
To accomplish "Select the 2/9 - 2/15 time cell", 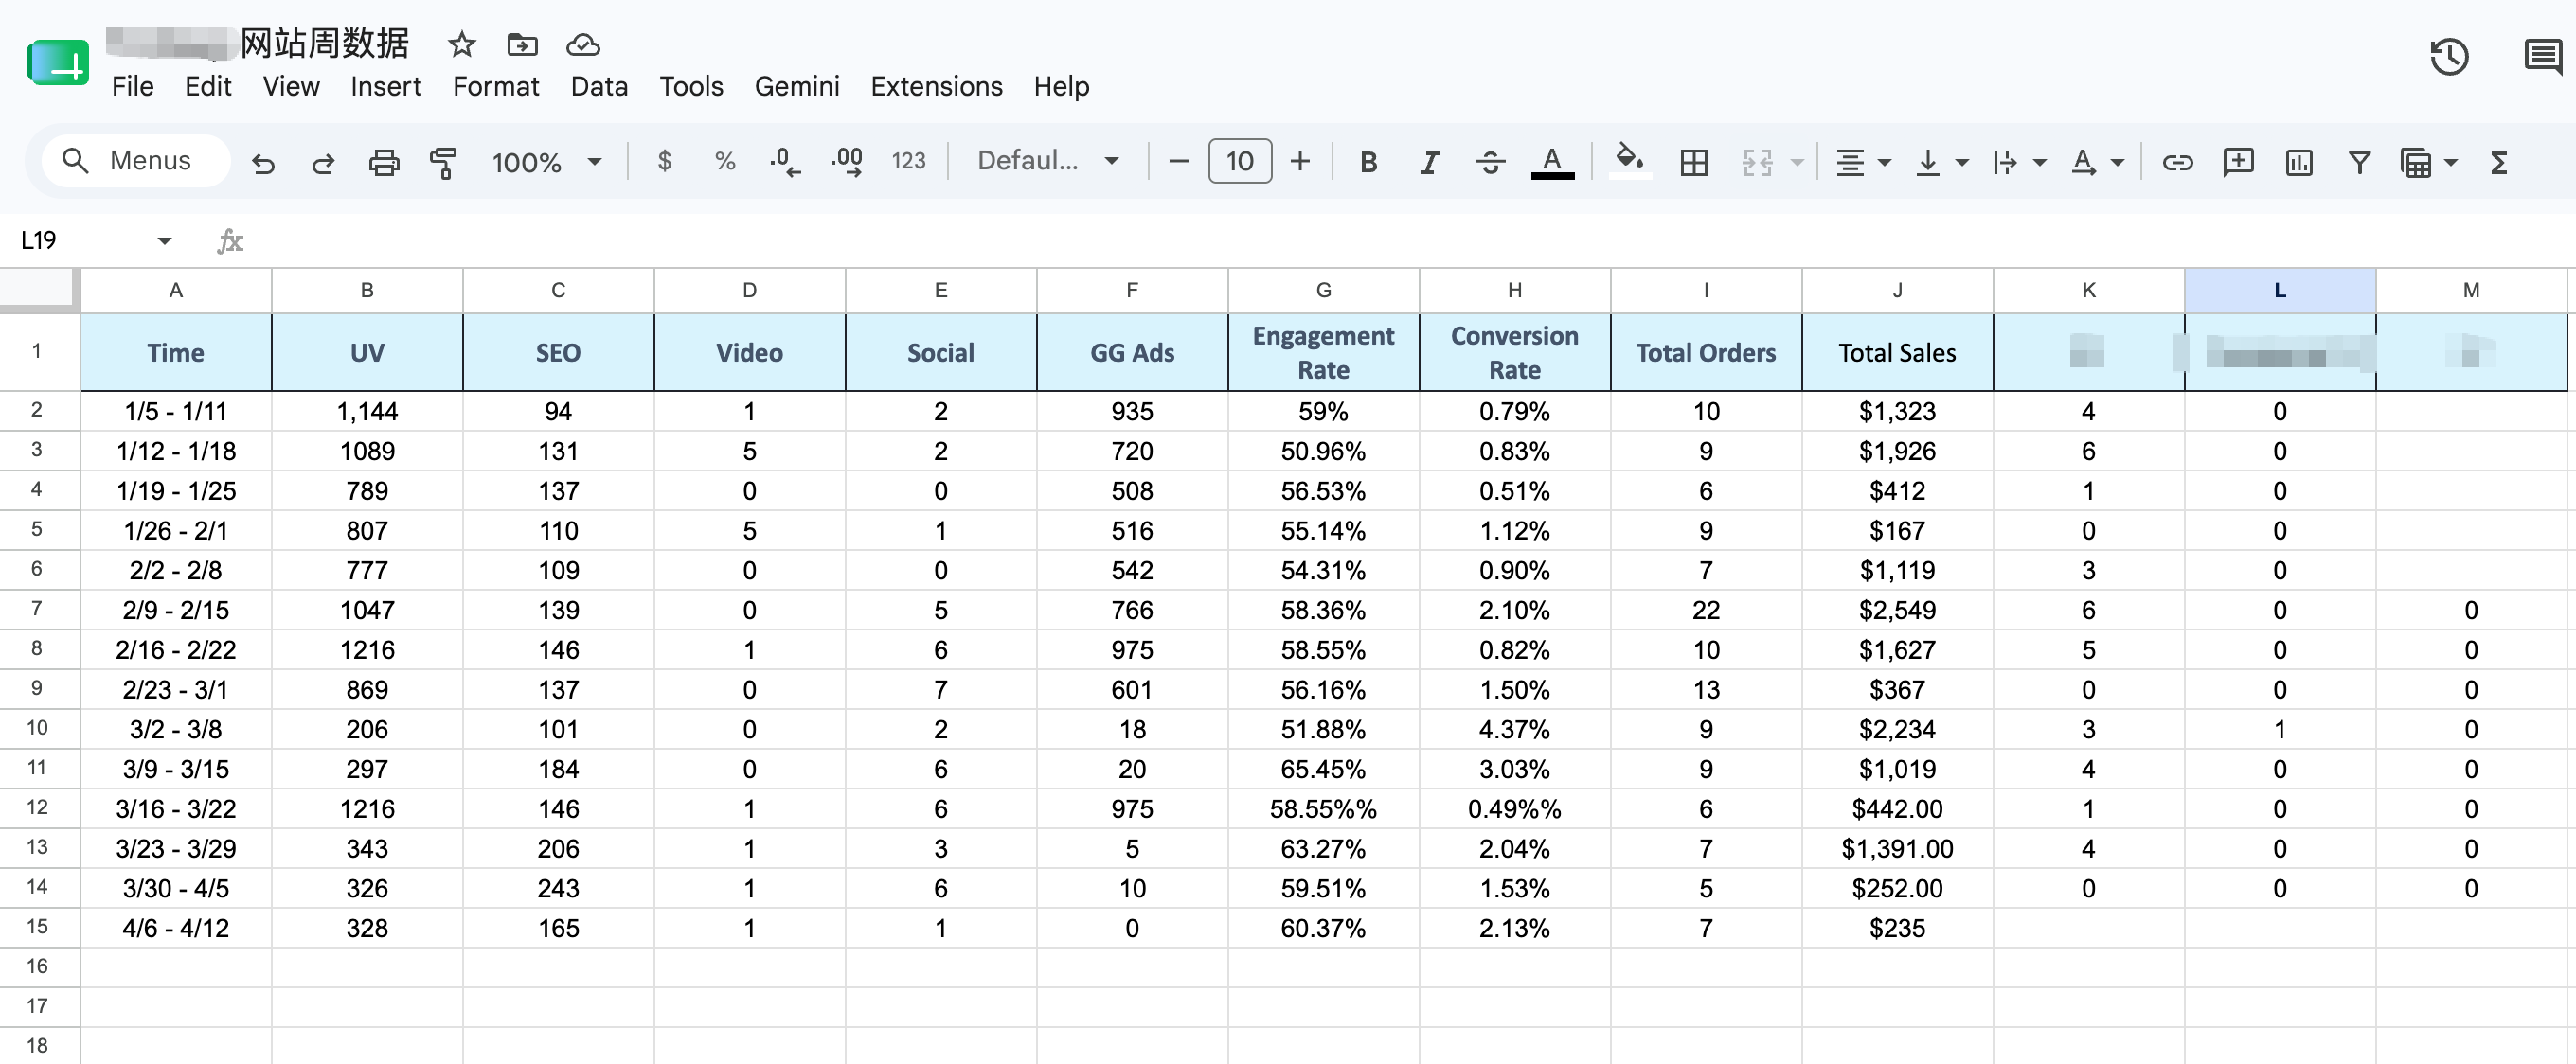I will 176,610.
